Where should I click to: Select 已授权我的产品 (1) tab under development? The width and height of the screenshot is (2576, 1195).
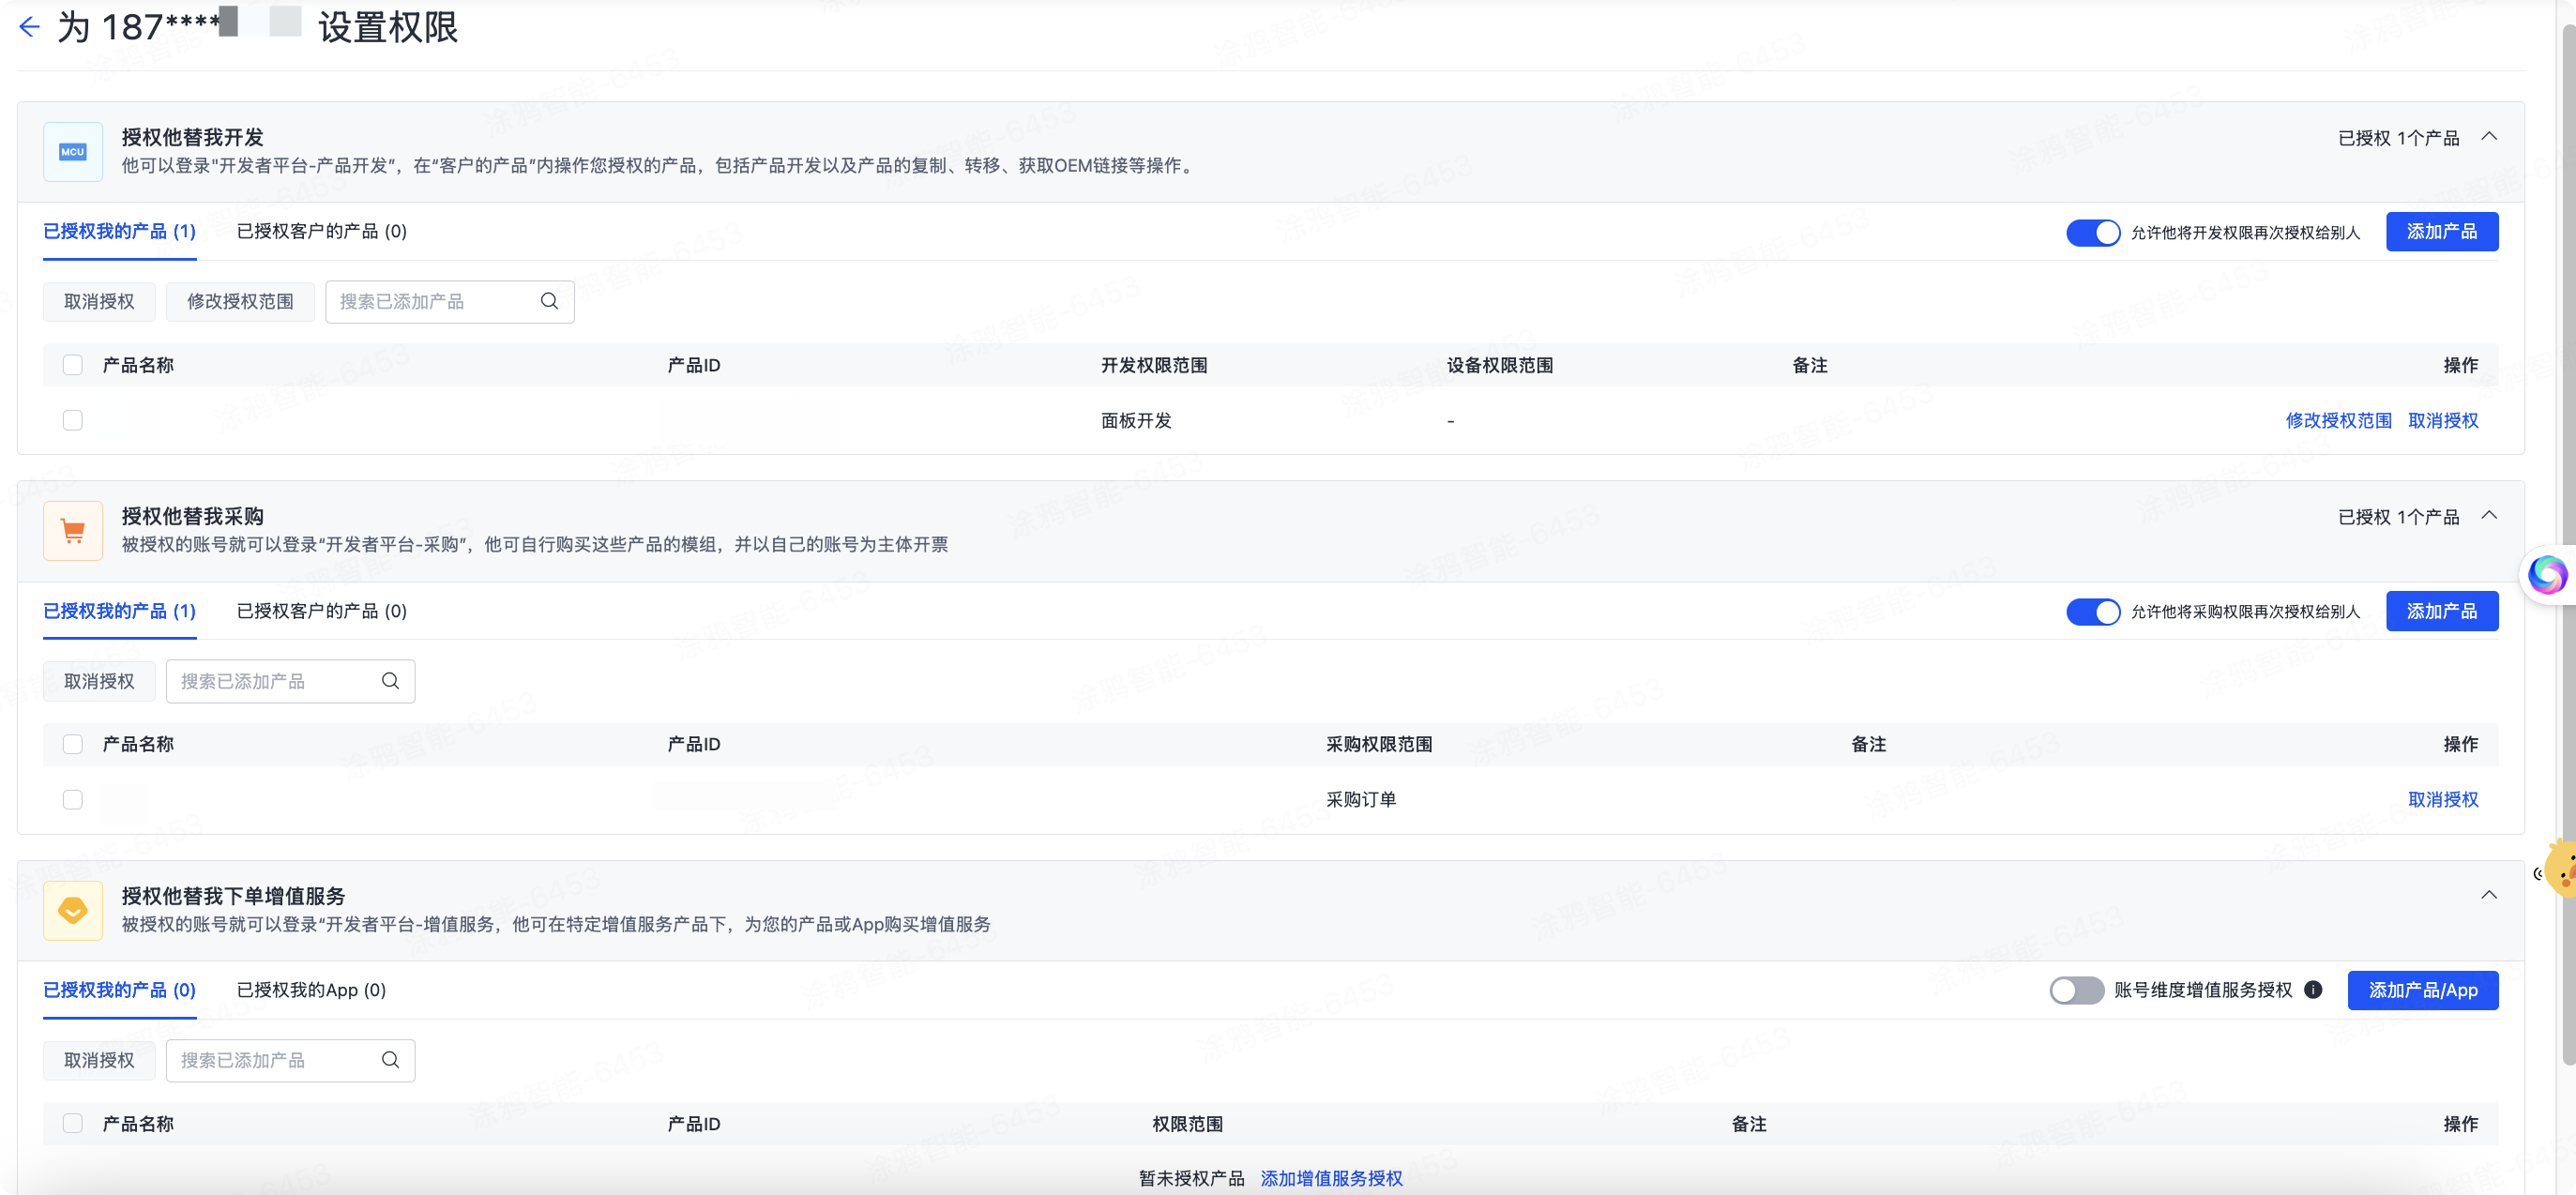[x=120, y=231]
